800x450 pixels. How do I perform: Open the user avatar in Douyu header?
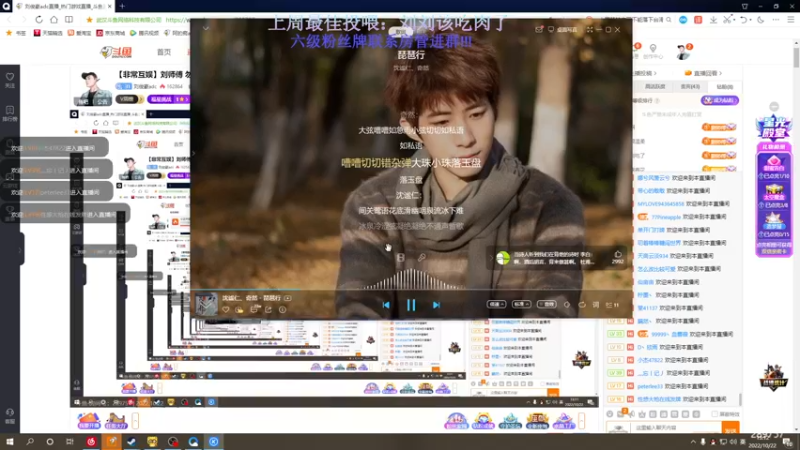click(x=683, y=52)
